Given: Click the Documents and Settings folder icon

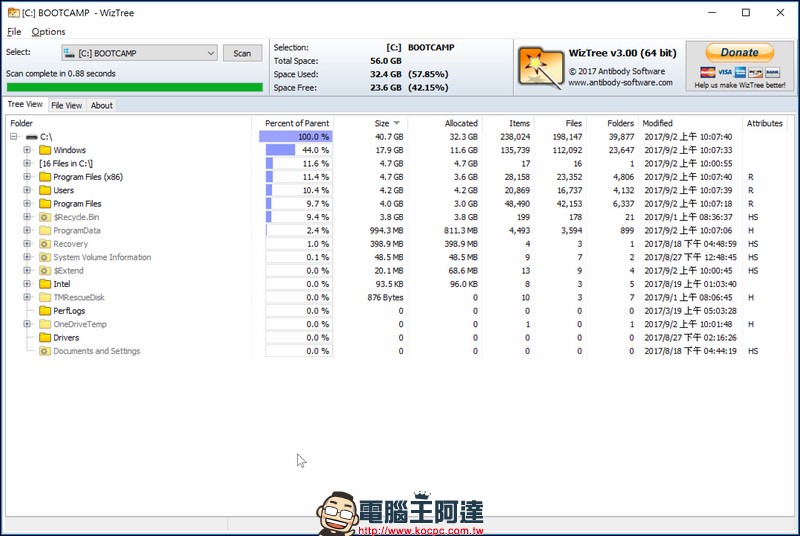Looking at the screenshot, I should click(x=45, y=351).
